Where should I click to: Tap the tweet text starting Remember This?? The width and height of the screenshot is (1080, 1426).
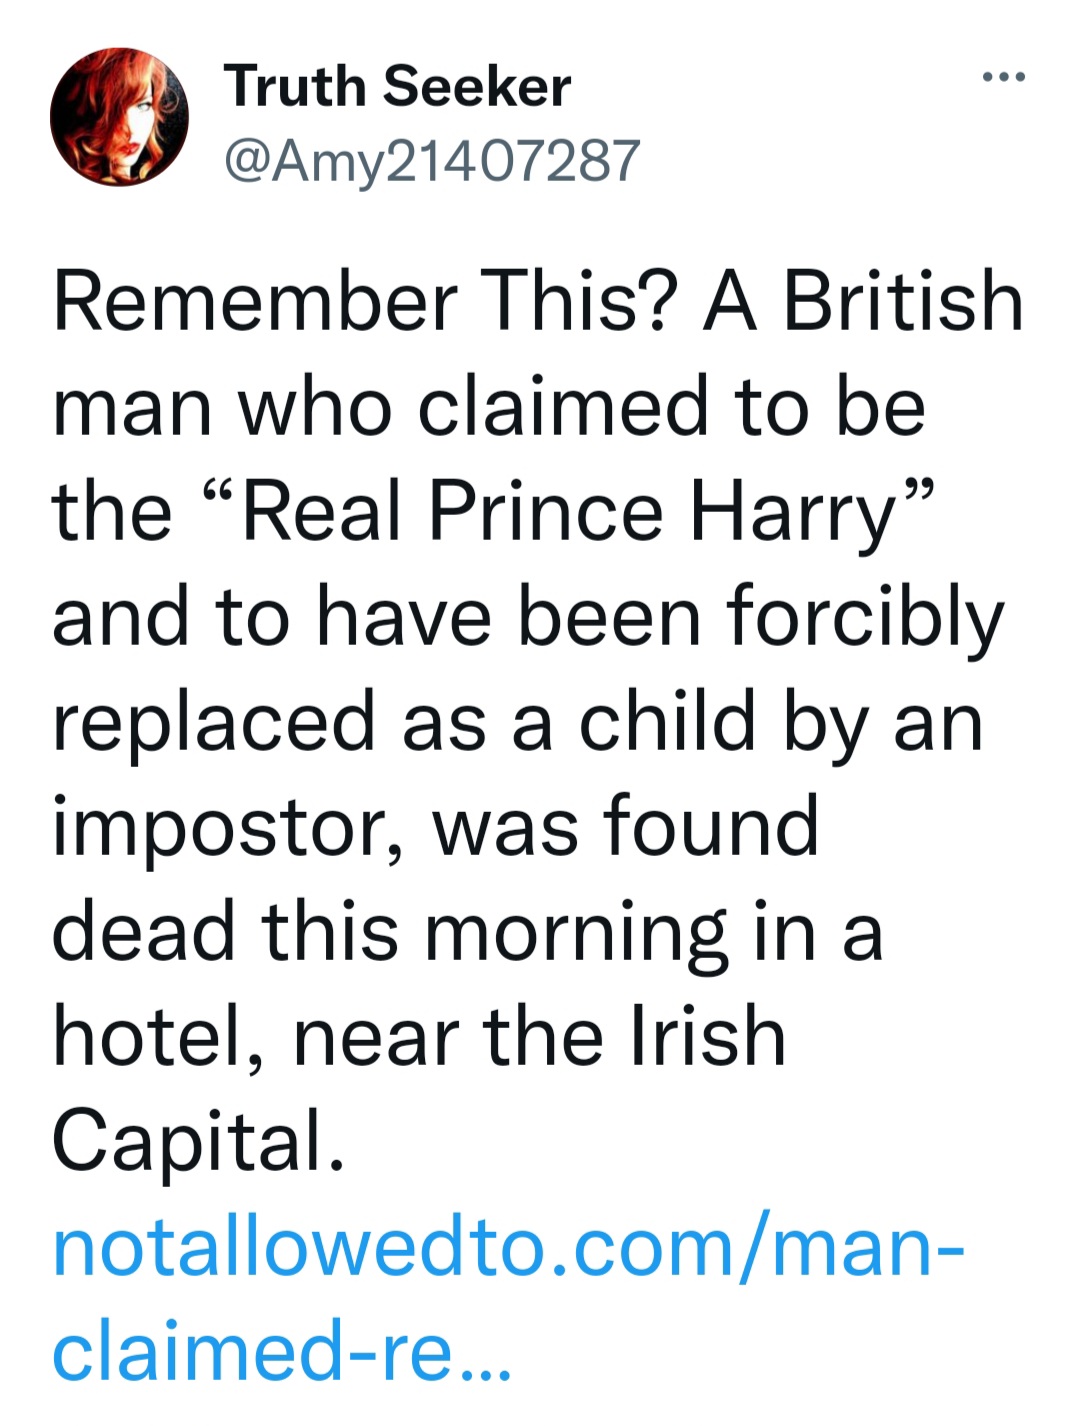tap(538, 720)
